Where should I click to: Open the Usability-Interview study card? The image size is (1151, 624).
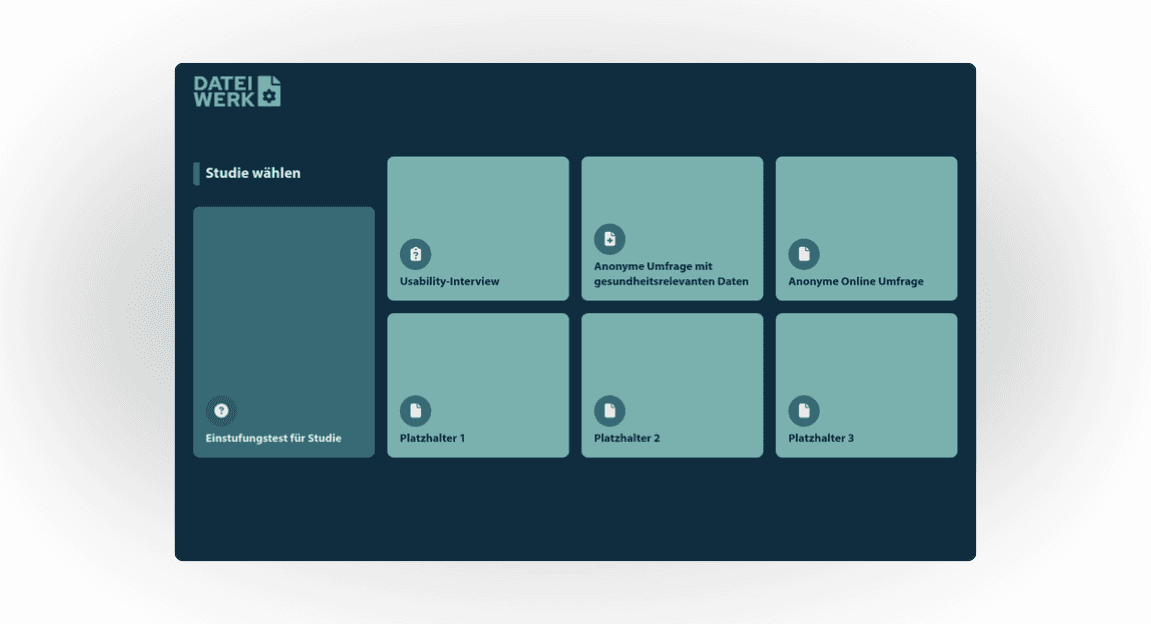click(477, 210)
